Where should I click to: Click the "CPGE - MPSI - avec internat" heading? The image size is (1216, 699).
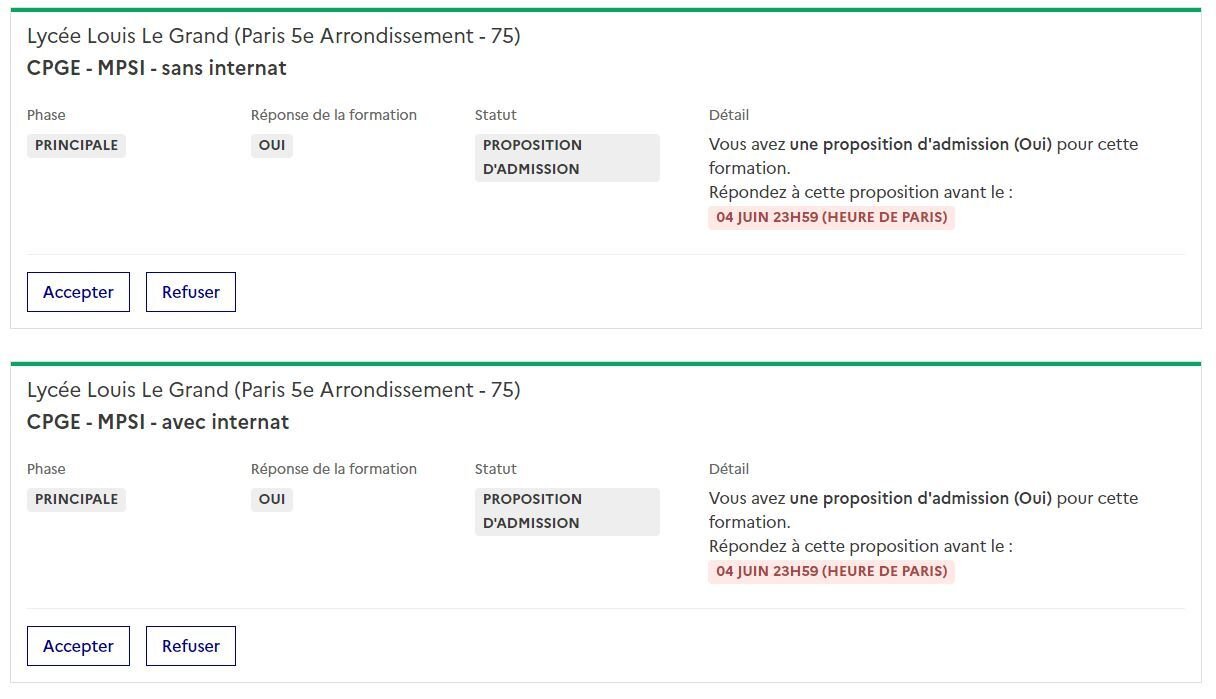point(158,422)
